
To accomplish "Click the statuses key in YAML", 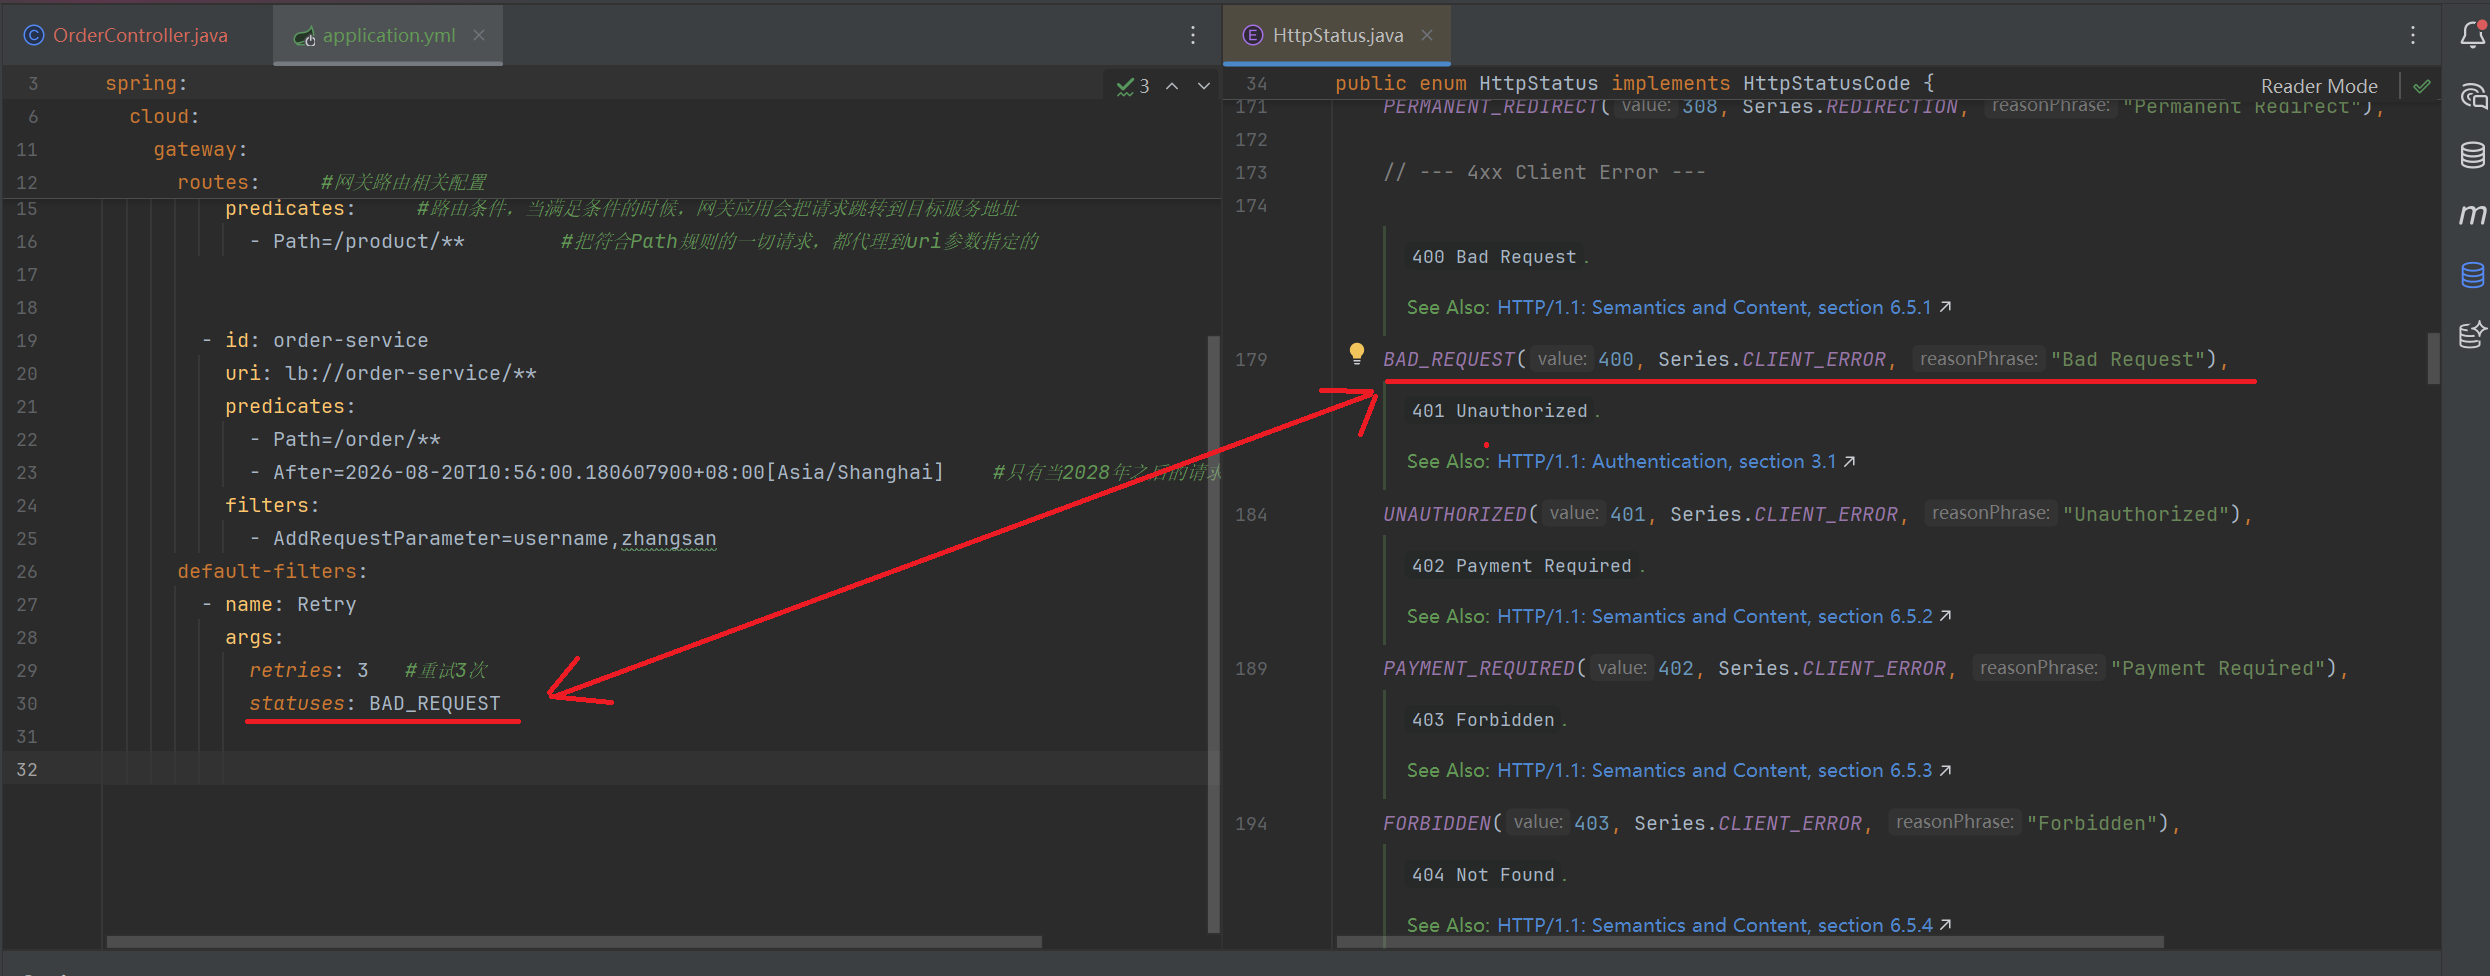I will (296, 703).
